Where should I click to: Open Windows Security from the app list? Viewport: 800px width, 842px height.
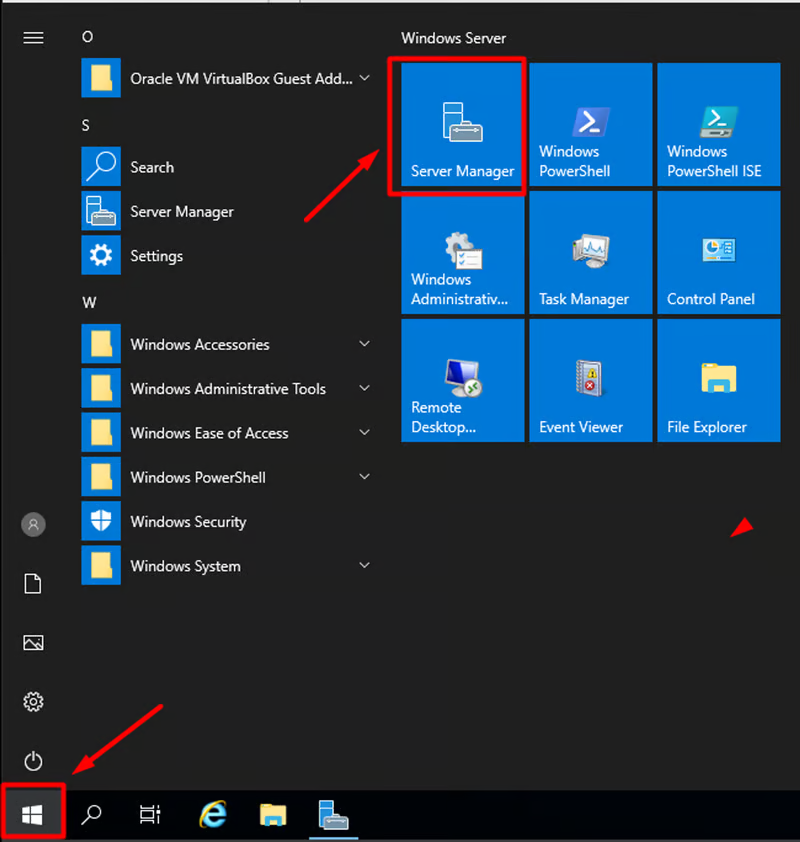pos(187,522)
